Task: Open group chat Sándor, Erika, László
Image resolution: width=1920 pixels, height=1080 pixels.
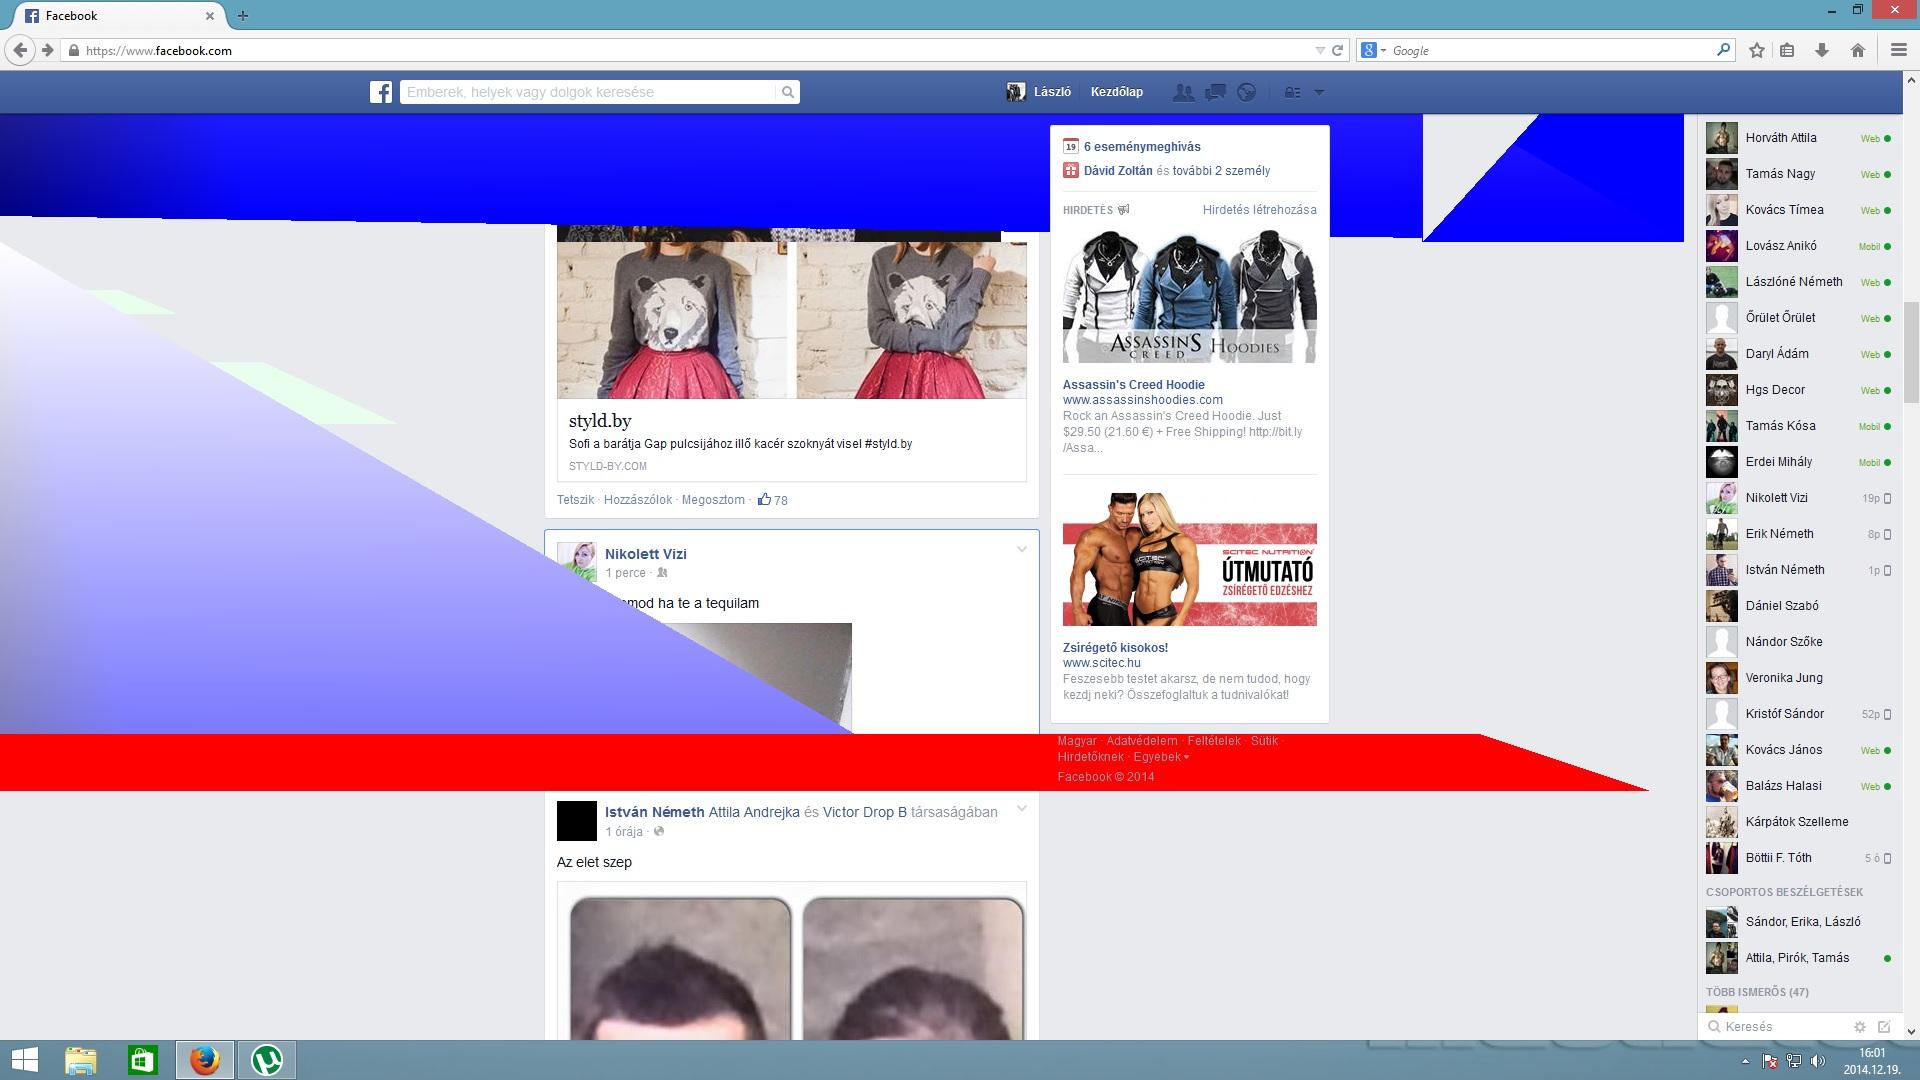Action: click(x=1798, y=922)
